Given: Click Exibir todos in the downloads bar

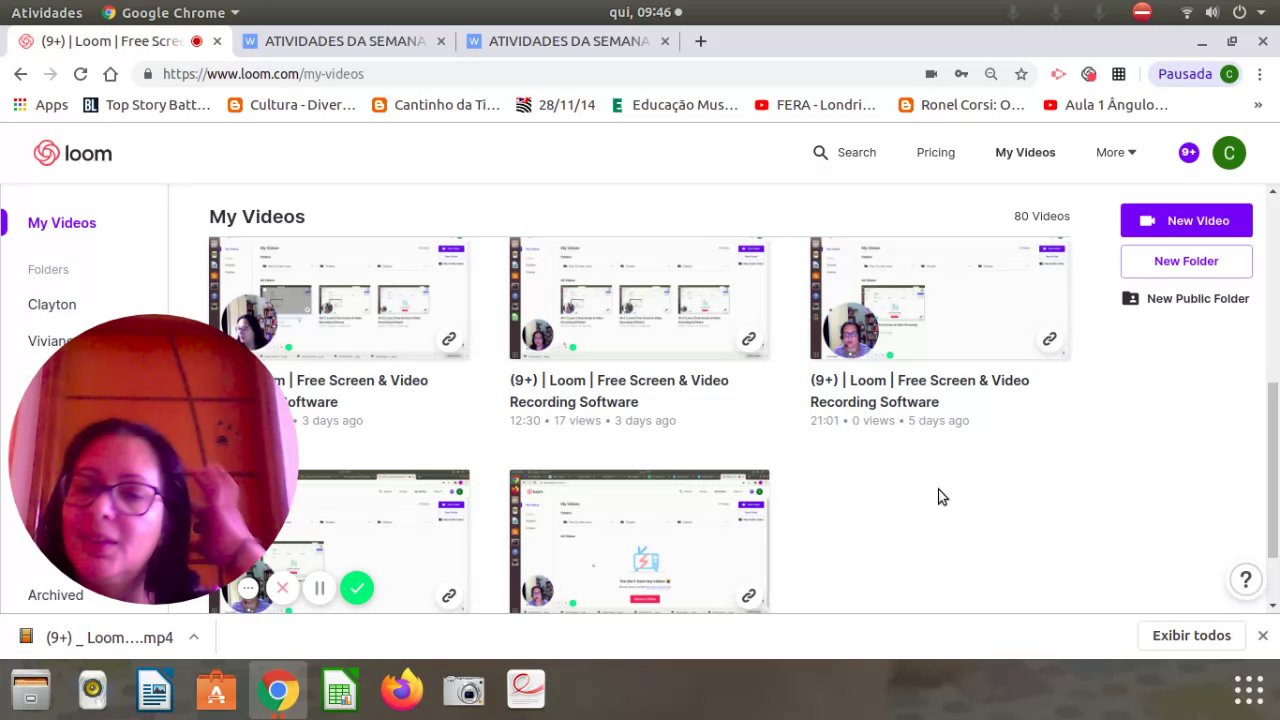Looking at the screenshot, I should click(1191, 636).
